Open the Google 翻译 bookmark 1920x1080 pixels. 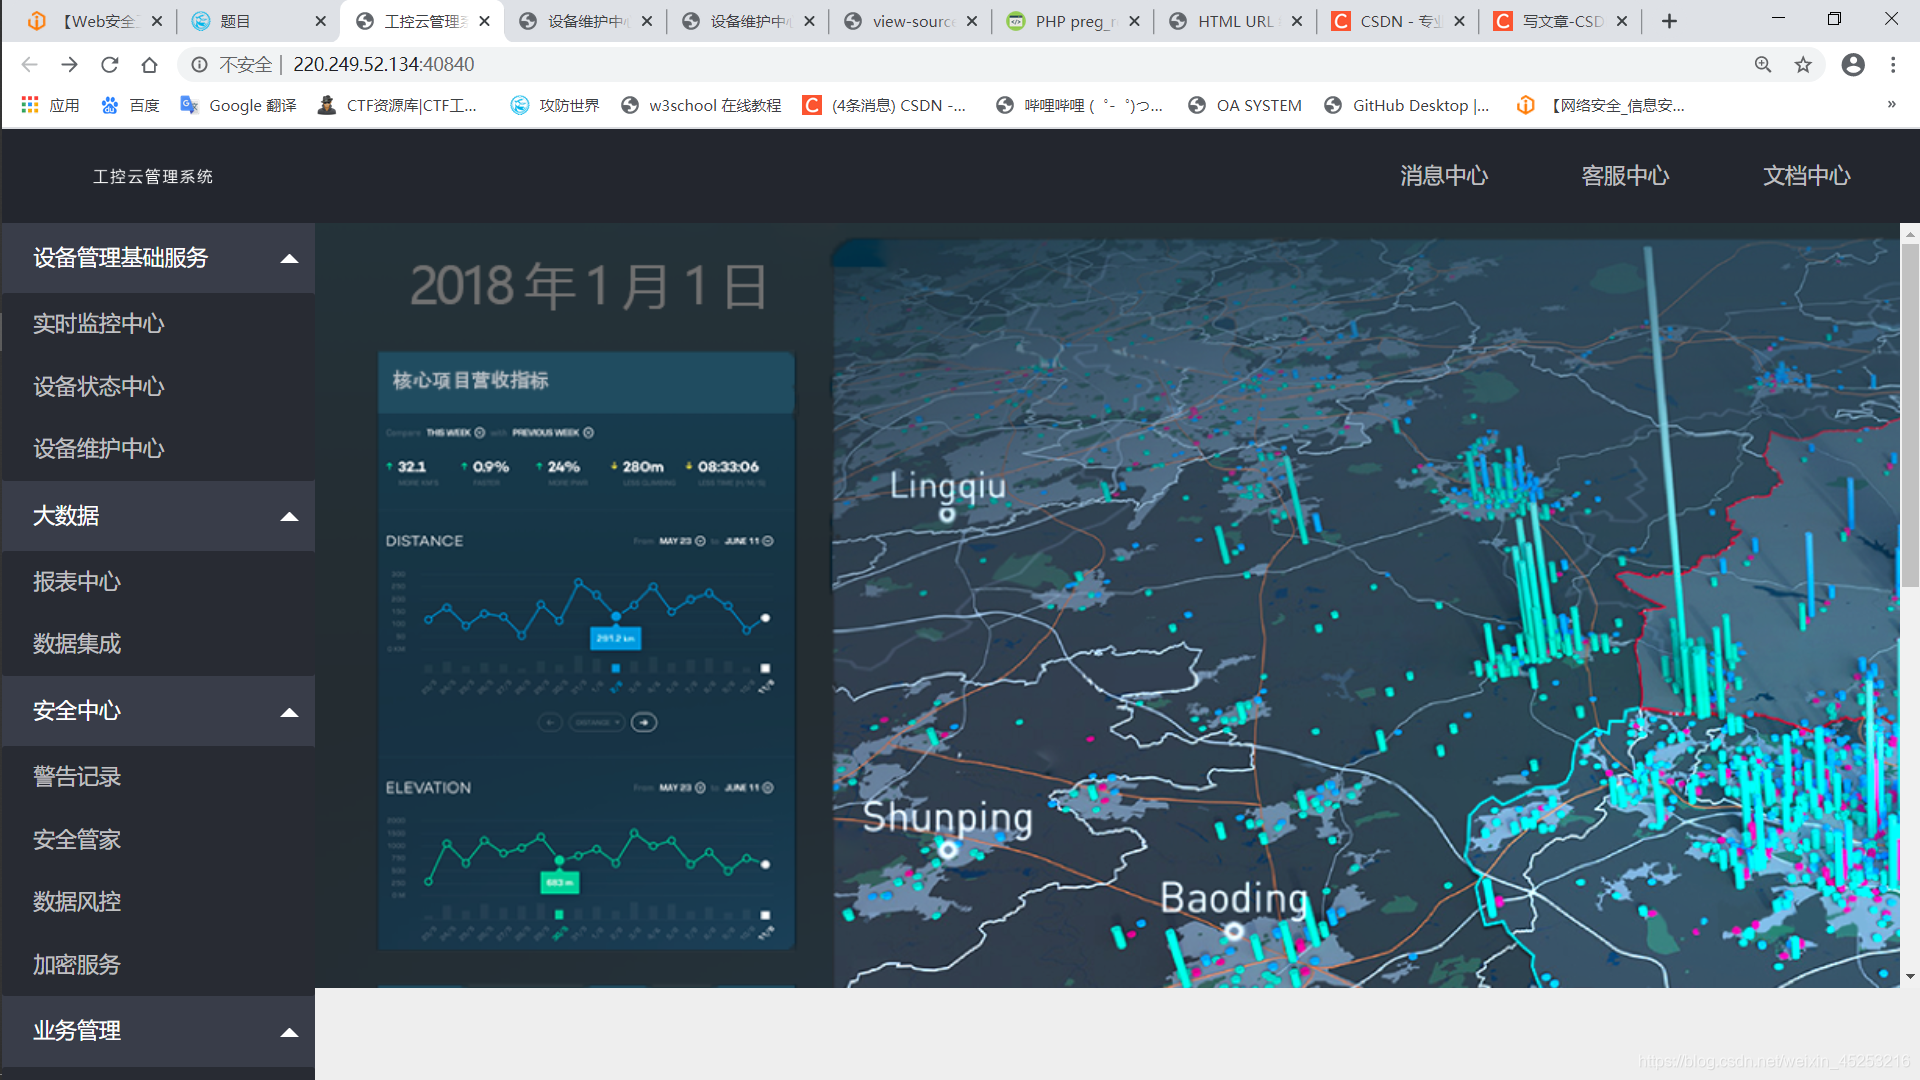tap(238, 105)
